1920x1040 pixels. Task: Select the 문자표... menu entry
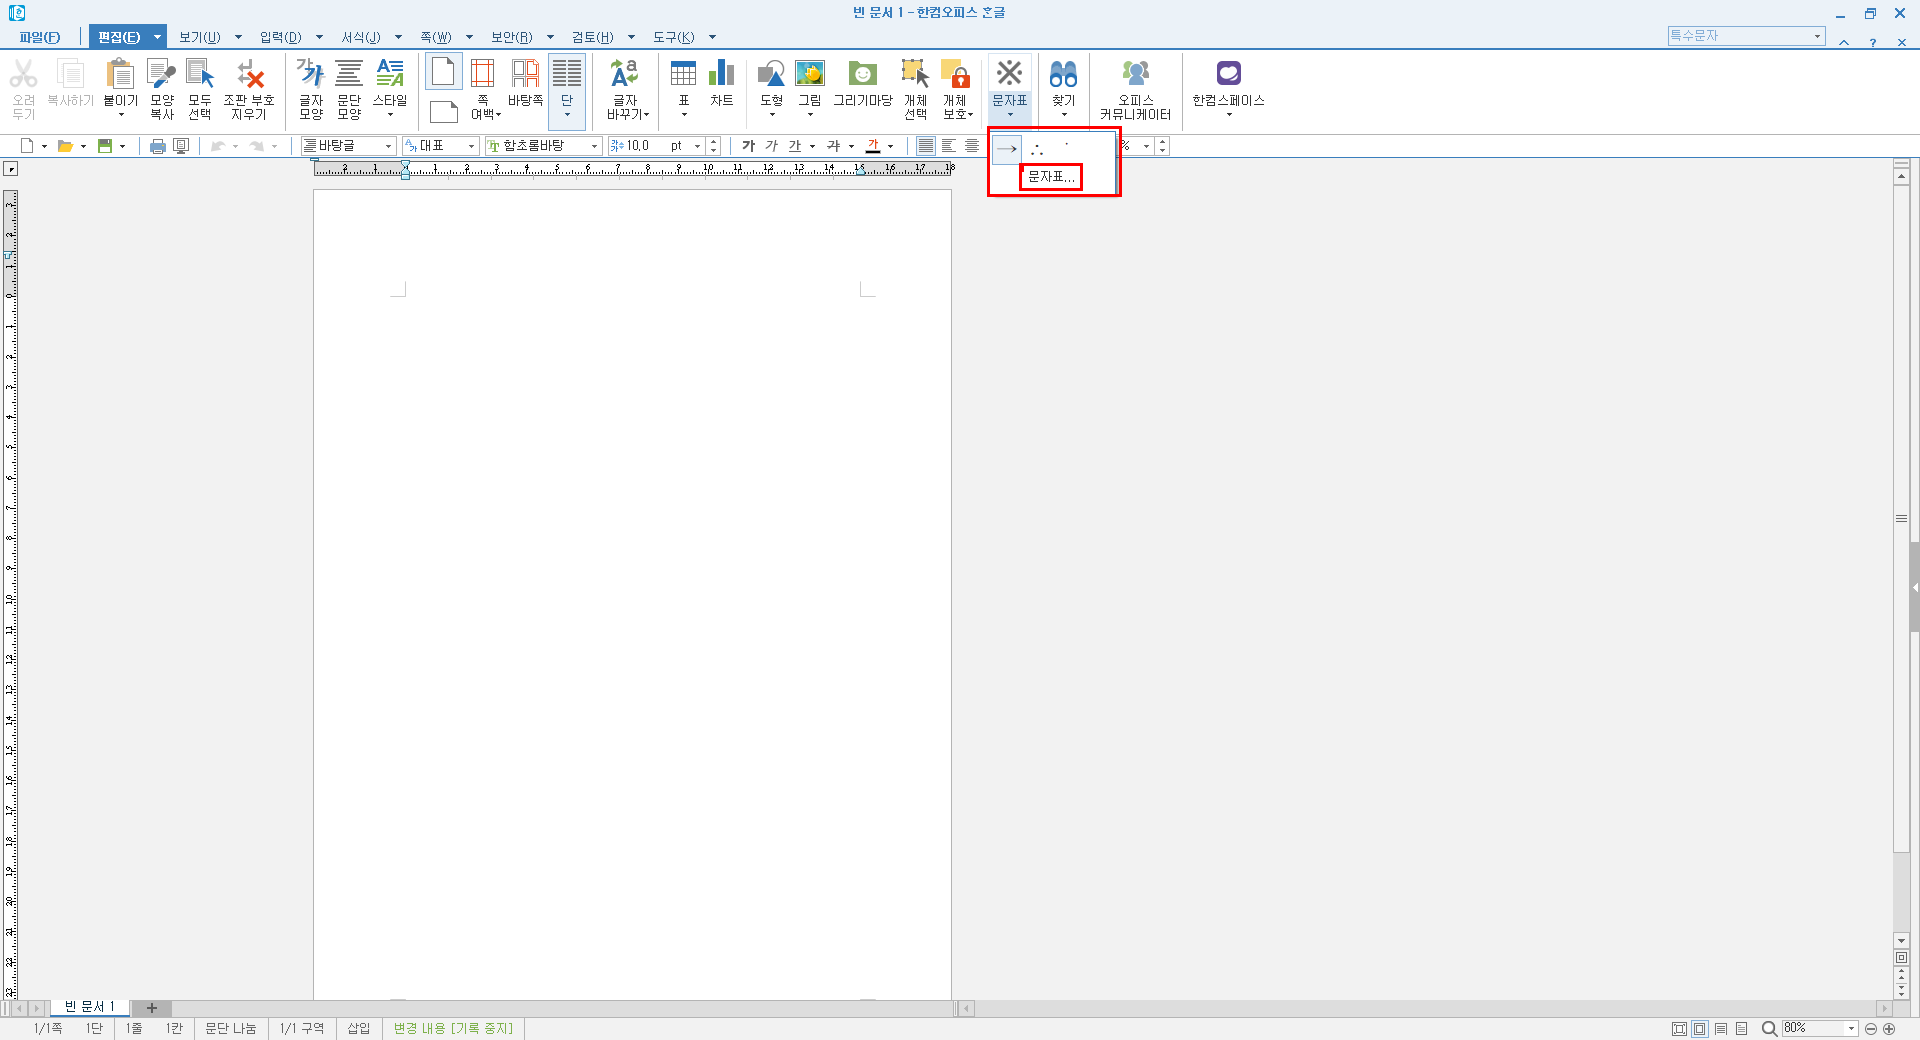point(1051,177)
